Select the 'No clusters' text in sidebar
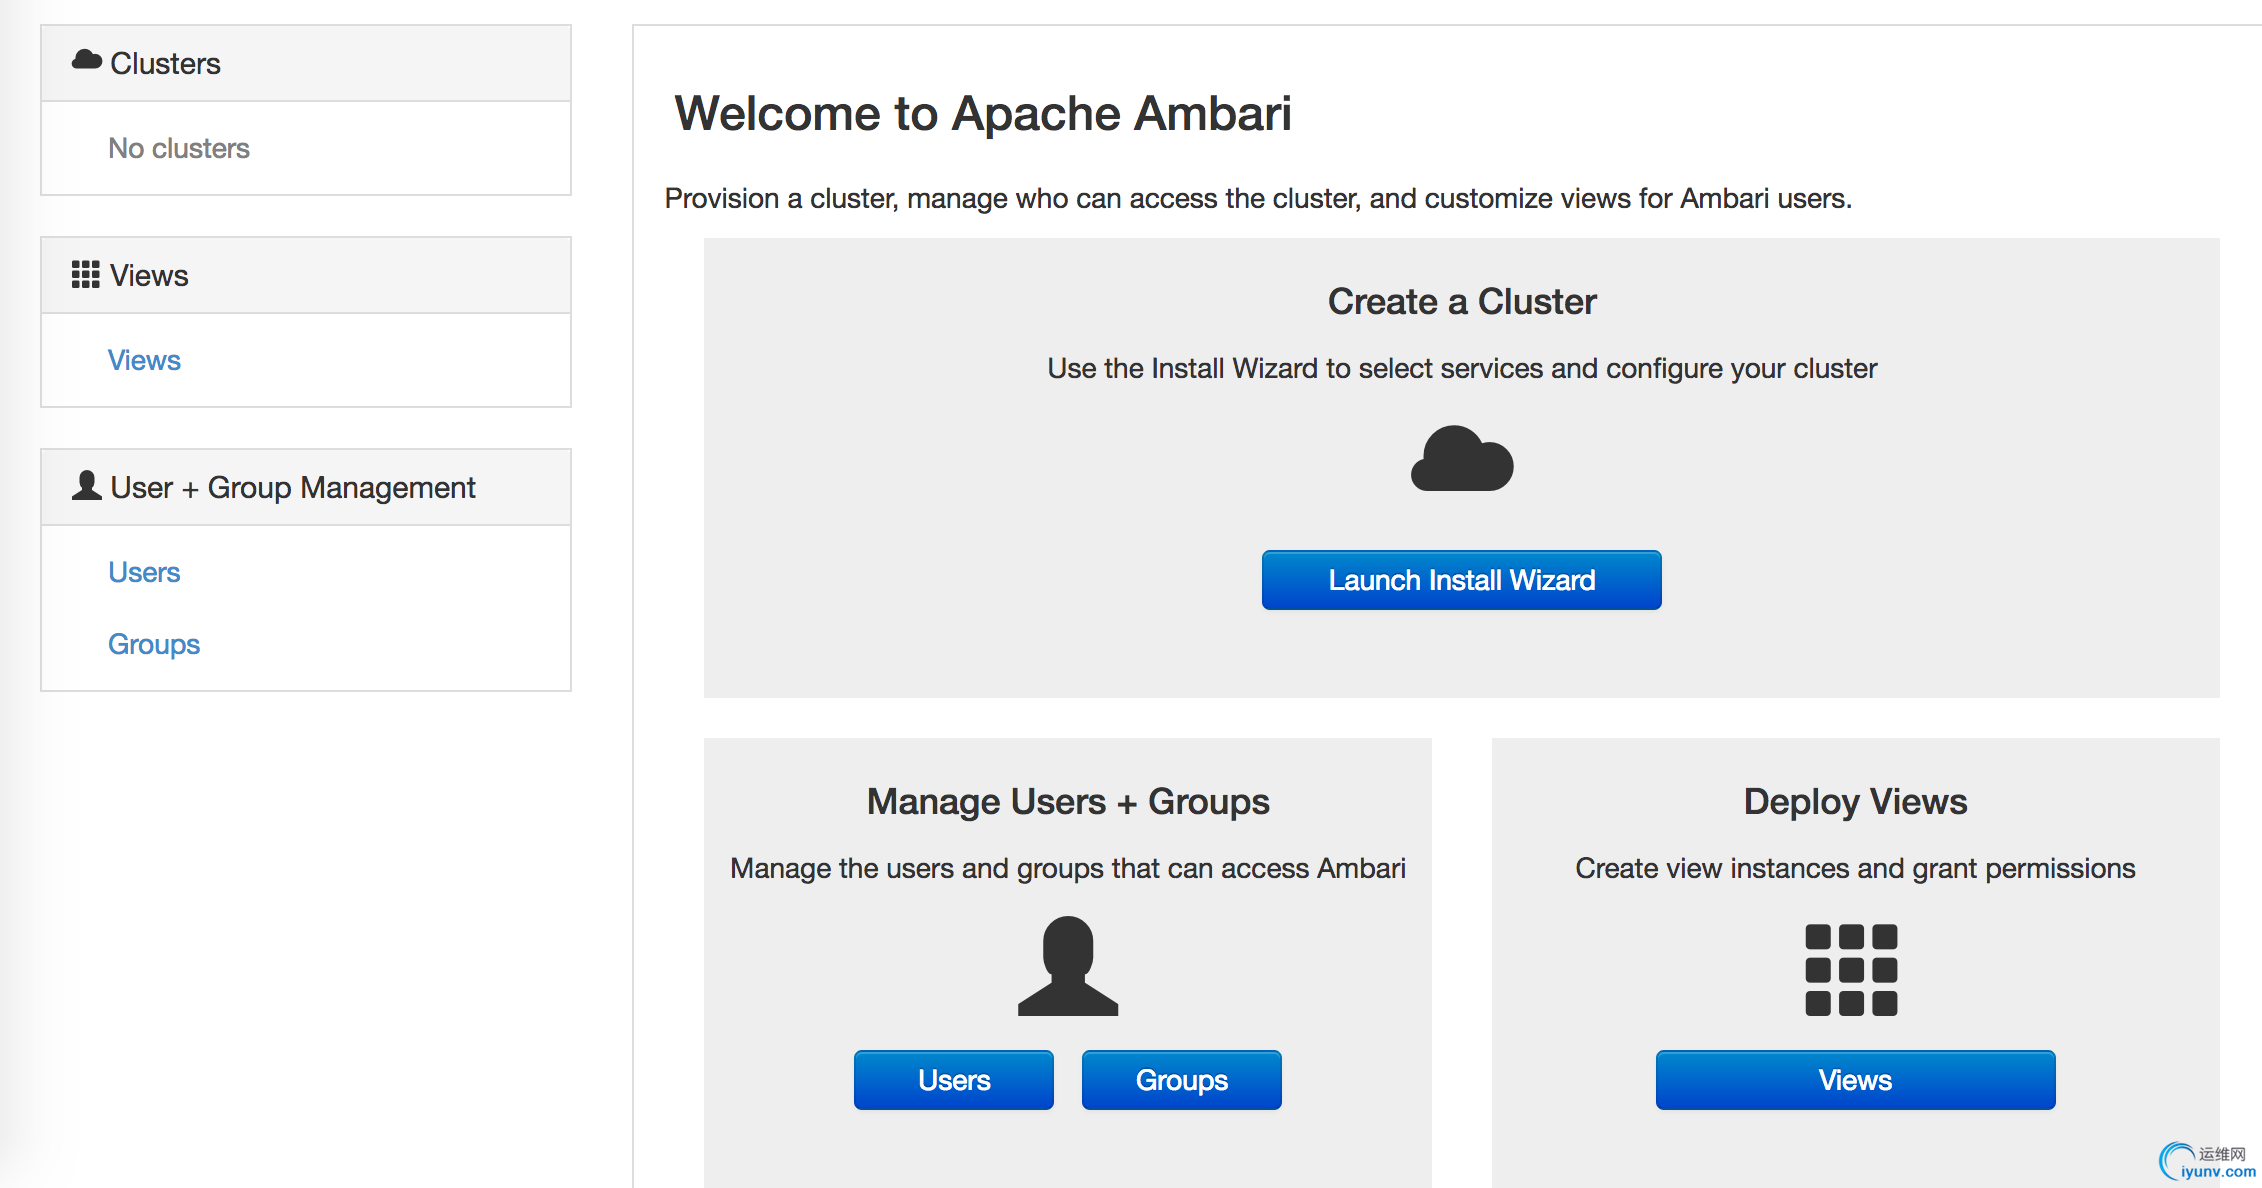 (179, 148)
